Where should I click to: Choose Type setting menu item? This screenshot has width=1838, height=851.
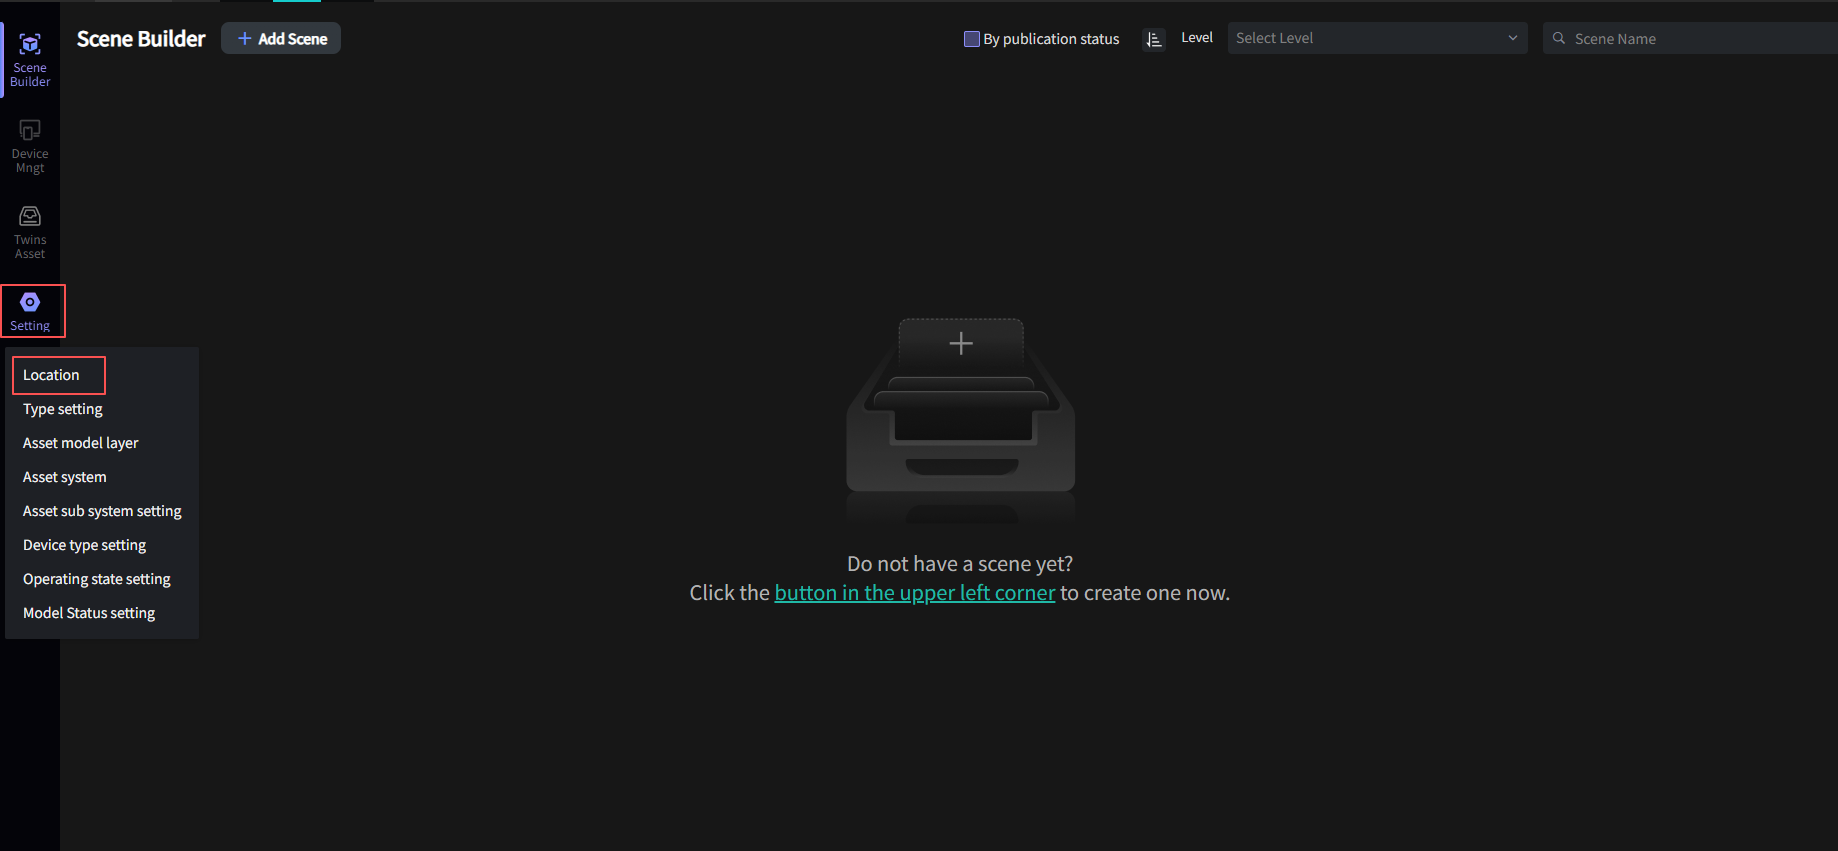point(63,409)
